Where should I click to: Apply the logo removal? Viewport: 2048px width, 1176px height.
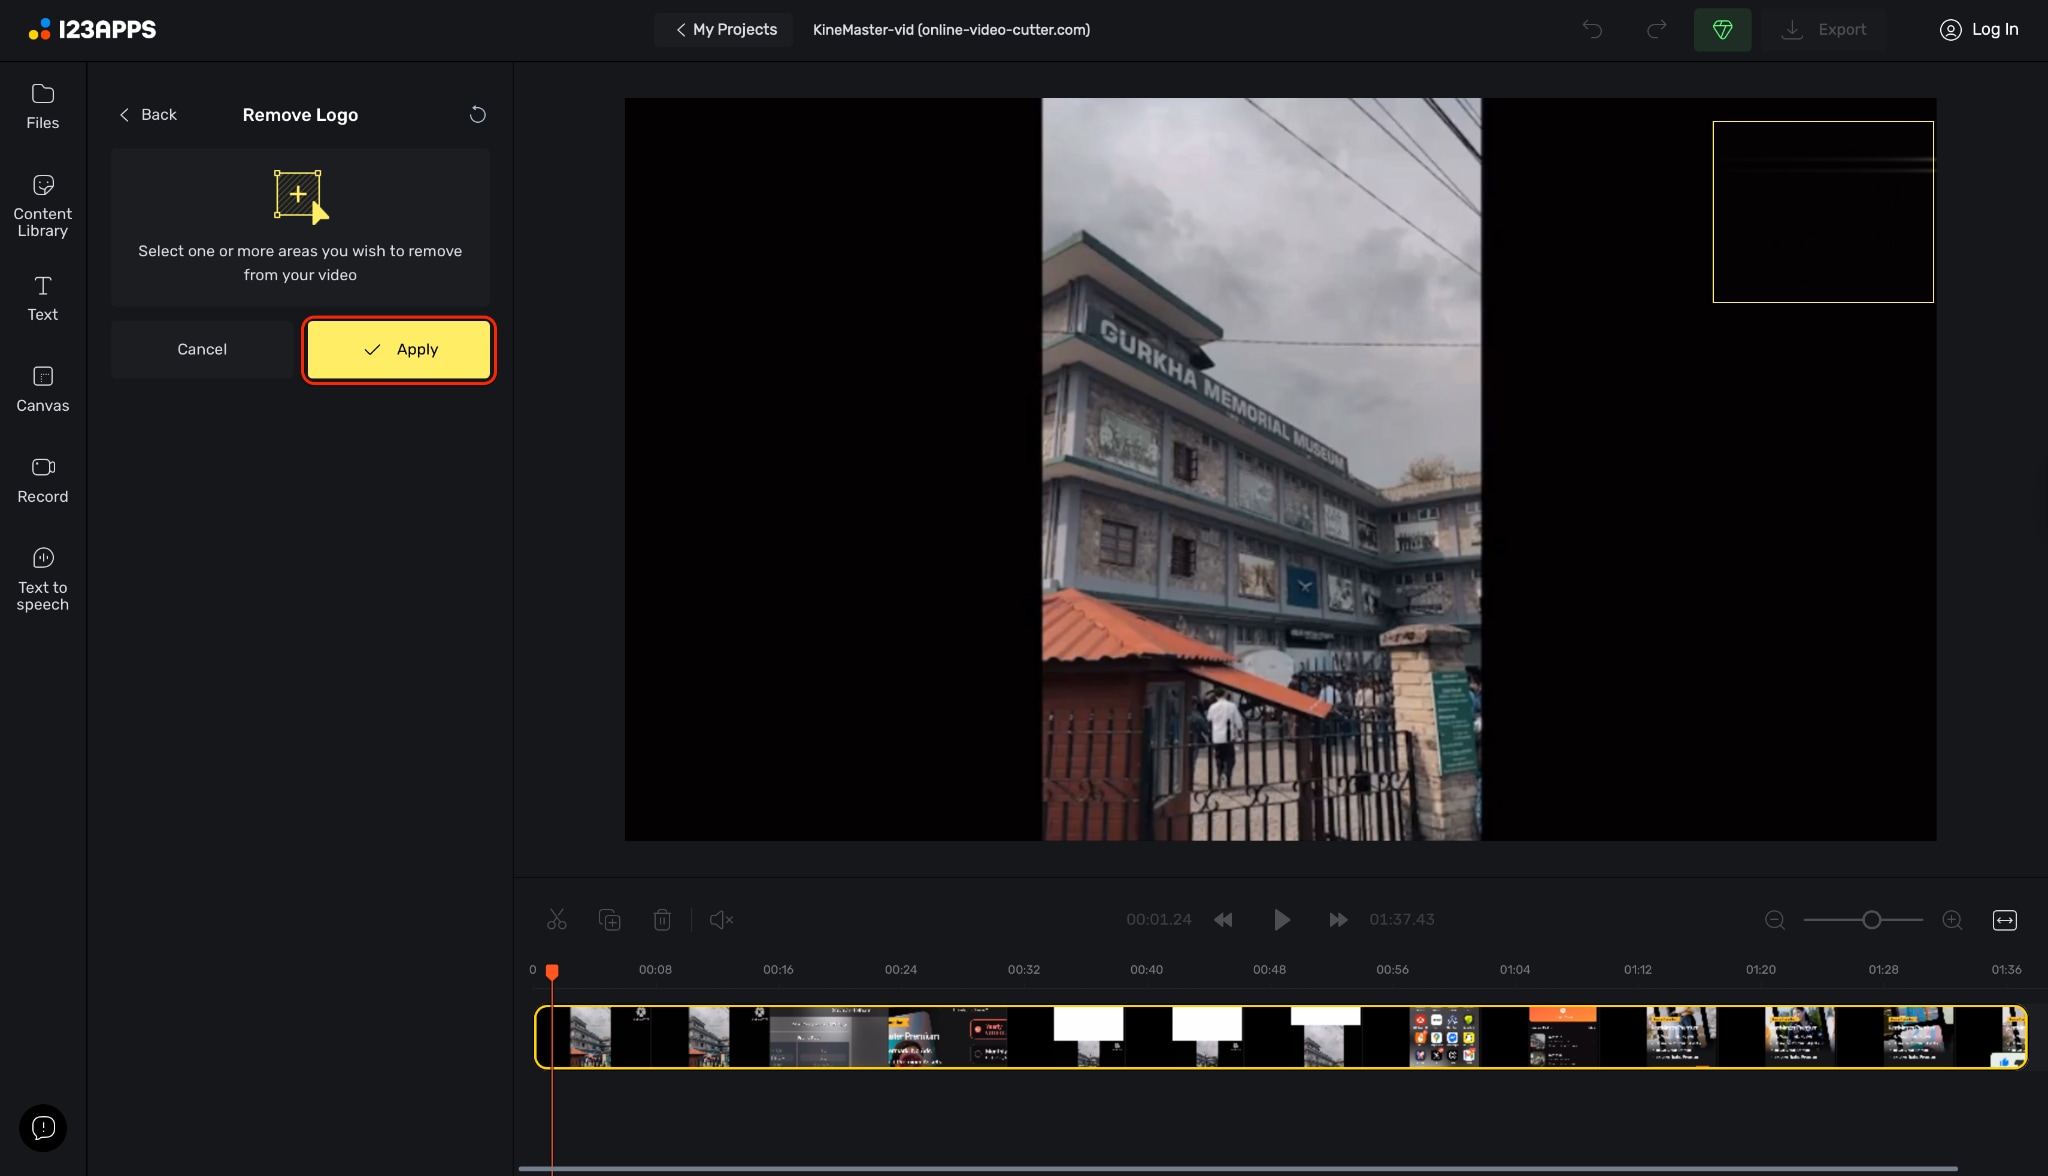click(x=399, y=350)
